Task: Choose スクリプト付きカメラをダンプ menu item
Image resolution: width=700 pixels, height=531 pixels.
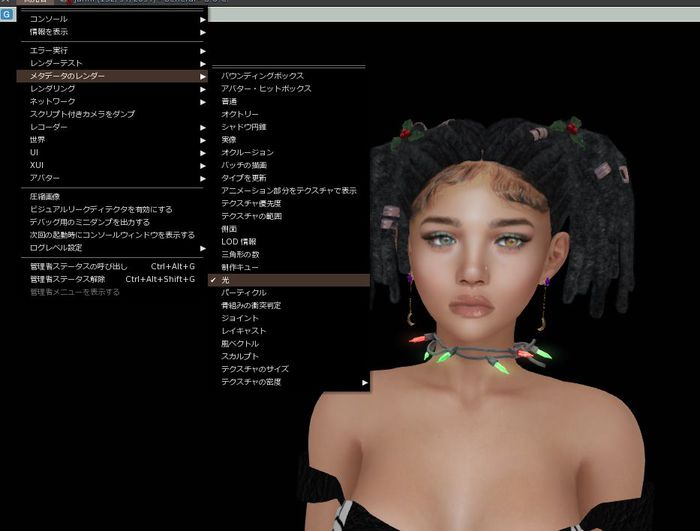Action: coord(112,114)
